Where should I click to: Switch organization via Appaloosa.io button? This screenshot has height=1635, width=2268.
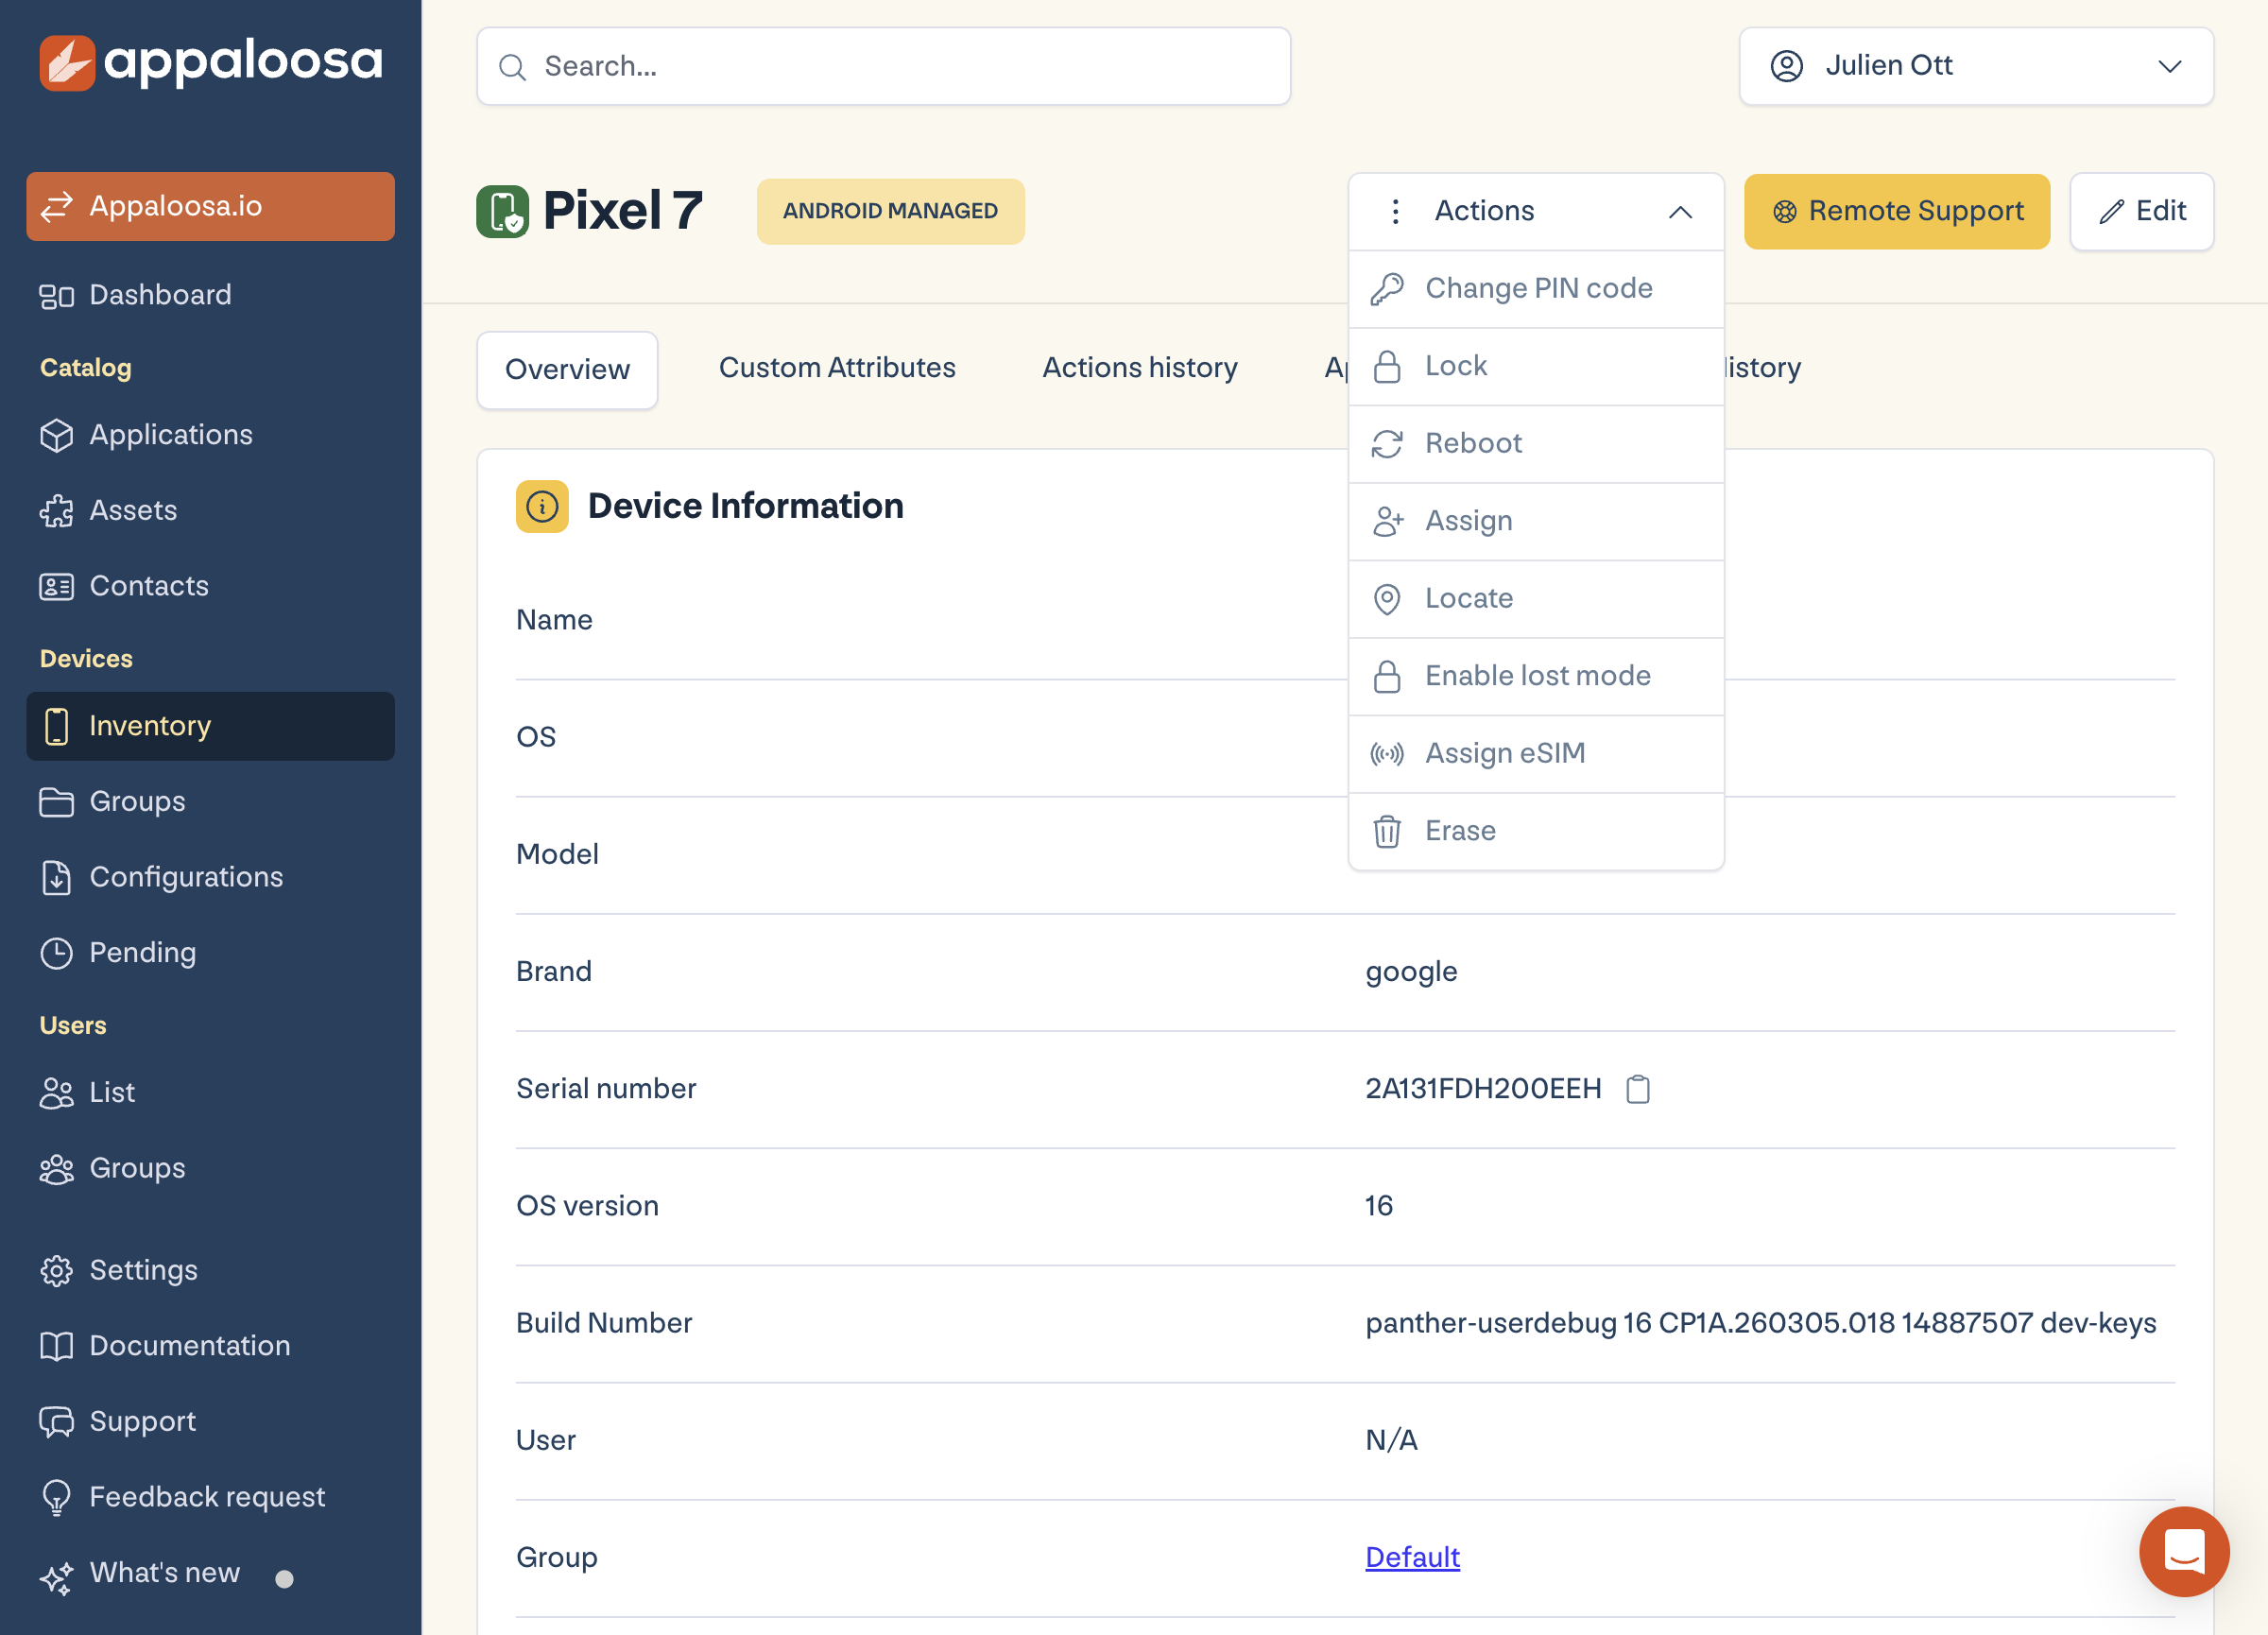click(x=210, y=206)
